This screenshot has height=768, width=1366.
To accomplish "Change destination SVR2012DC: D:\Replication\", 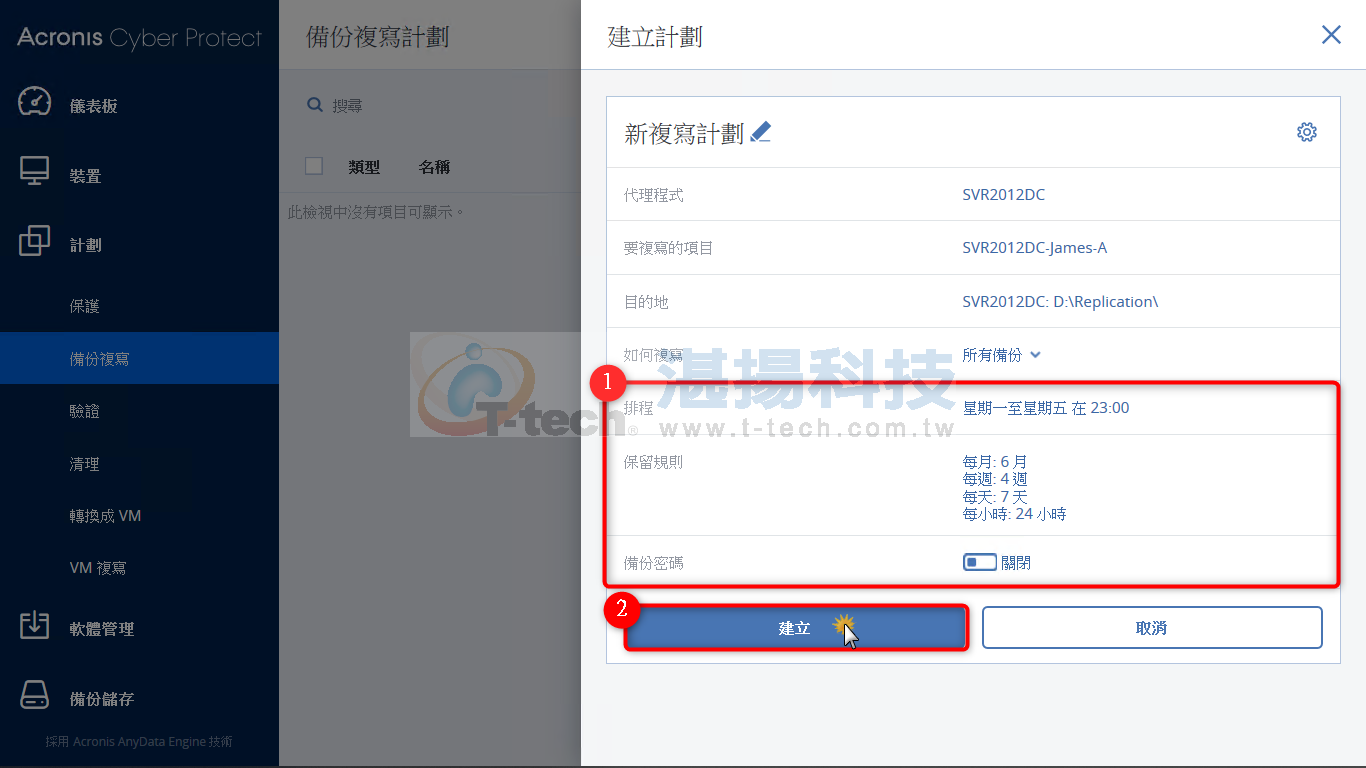I will (x=1060, y=301).
